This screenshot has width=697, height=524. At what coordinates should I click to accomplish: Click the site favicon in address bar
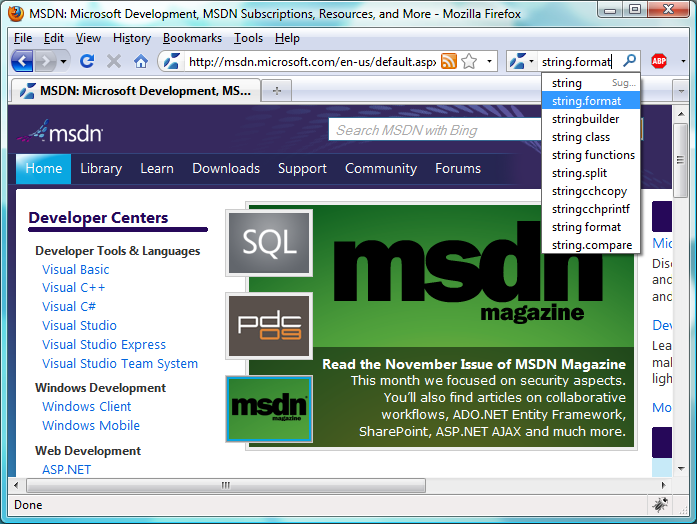(172, 61)
